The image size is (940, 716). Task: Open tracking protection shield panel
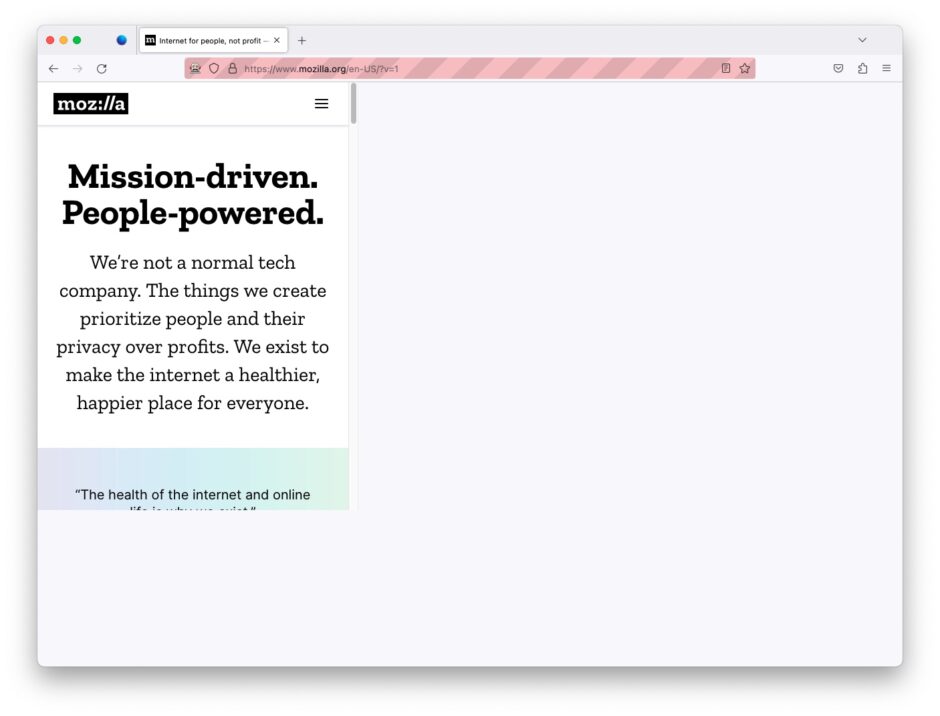pyautogui.click(x=214, y=68)
